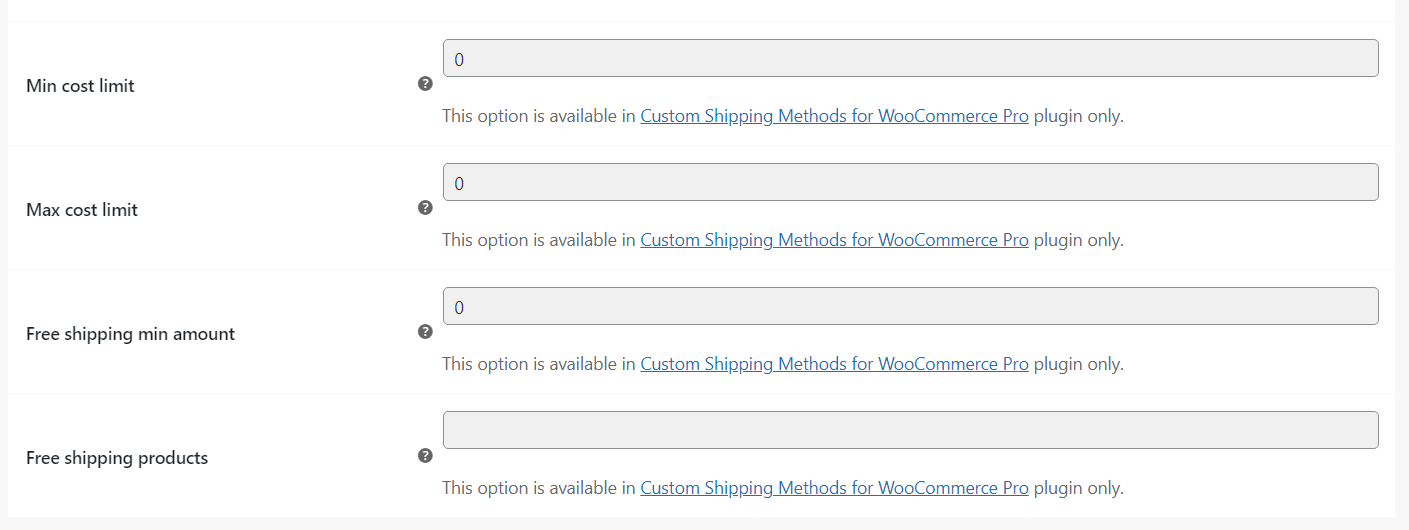Click the Max cost limit label
This screenshot has width=1409, height=530.
[x=82, y=210]
